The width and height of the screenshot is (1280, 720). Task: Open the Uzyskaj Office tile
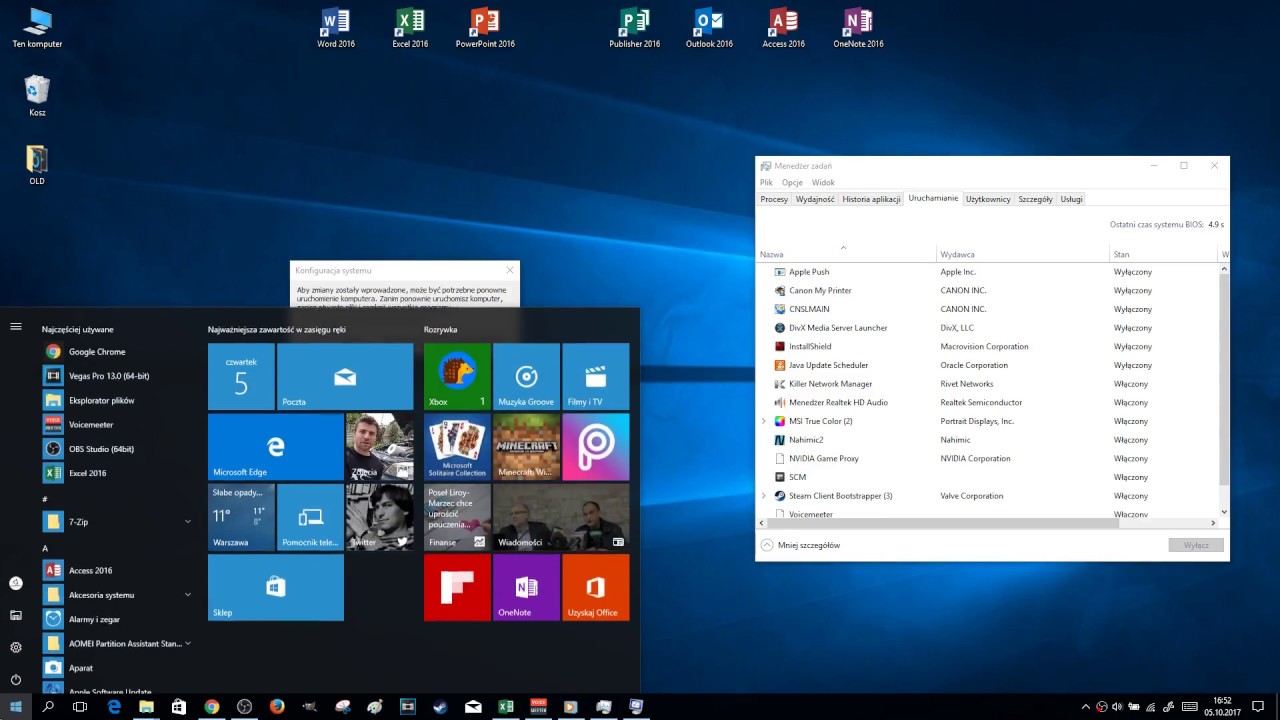click(x=596, y=588)
